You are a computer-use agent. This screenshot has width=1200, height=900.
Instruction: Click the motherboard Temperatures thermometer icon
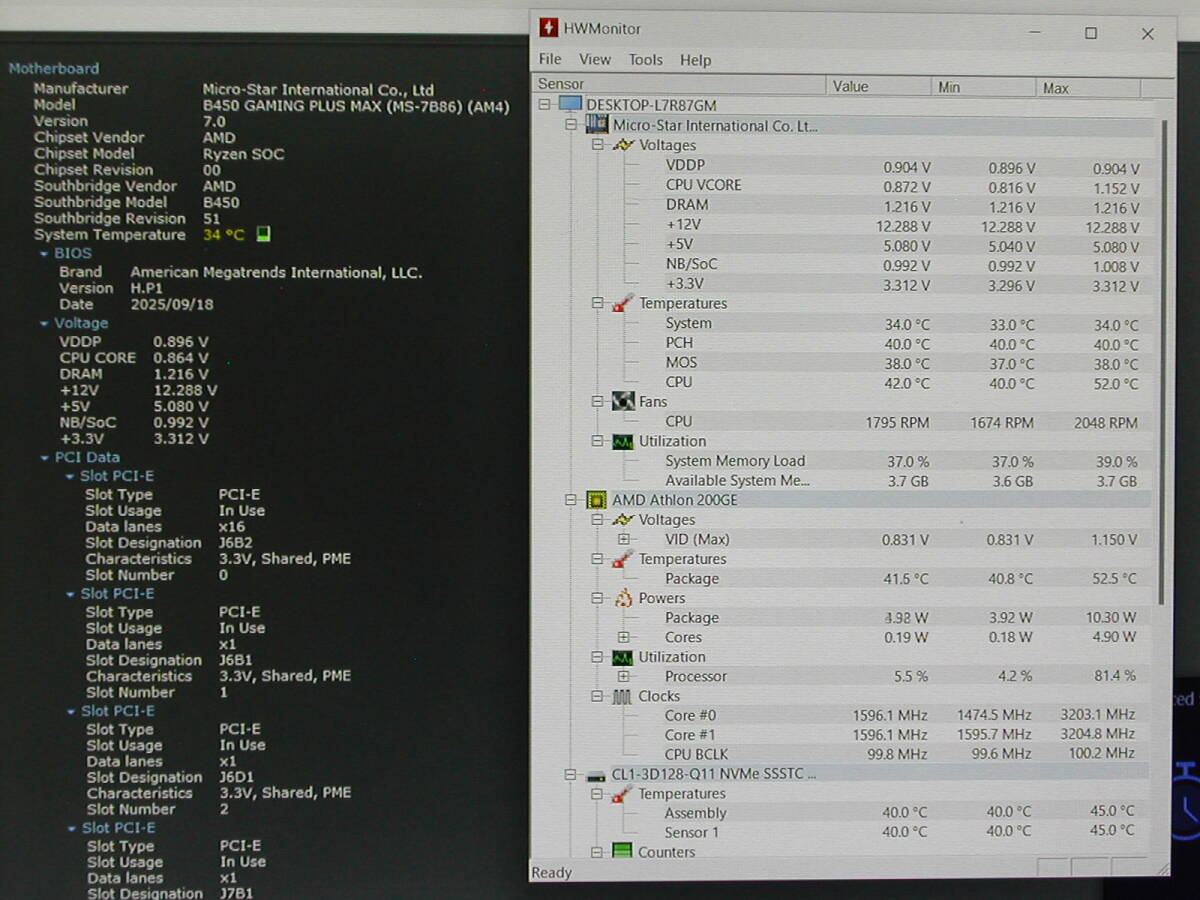tap(623, 303)
